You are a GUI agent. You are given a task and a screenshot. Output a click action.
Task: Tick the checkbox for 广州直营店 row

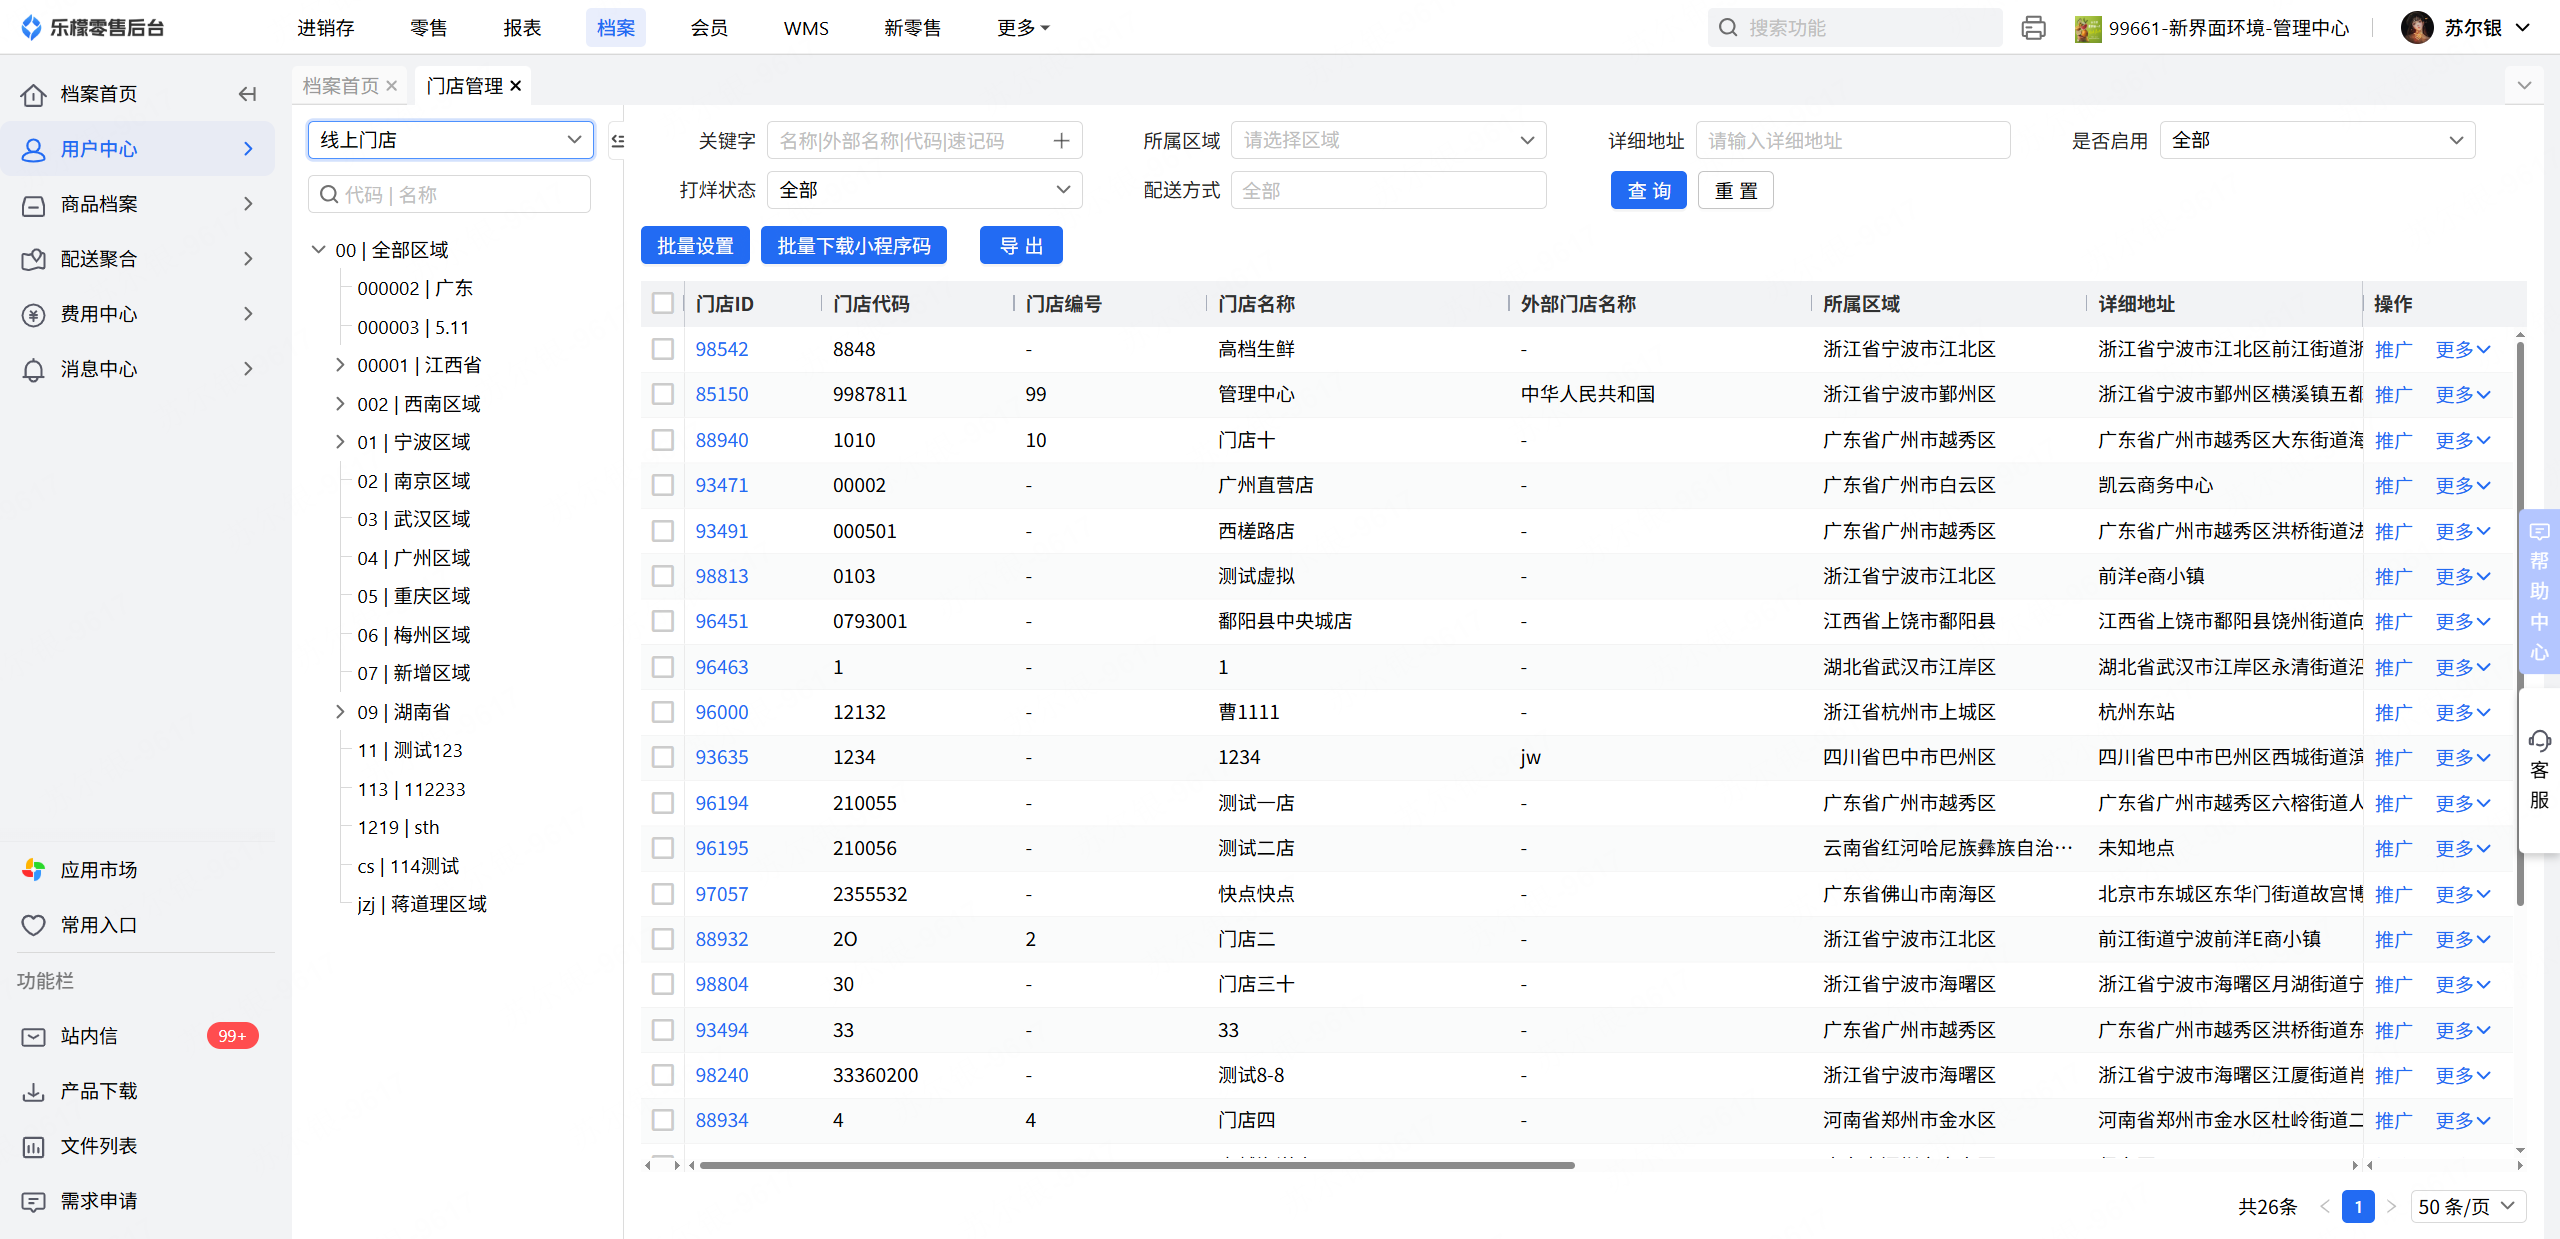pos(662,485)
